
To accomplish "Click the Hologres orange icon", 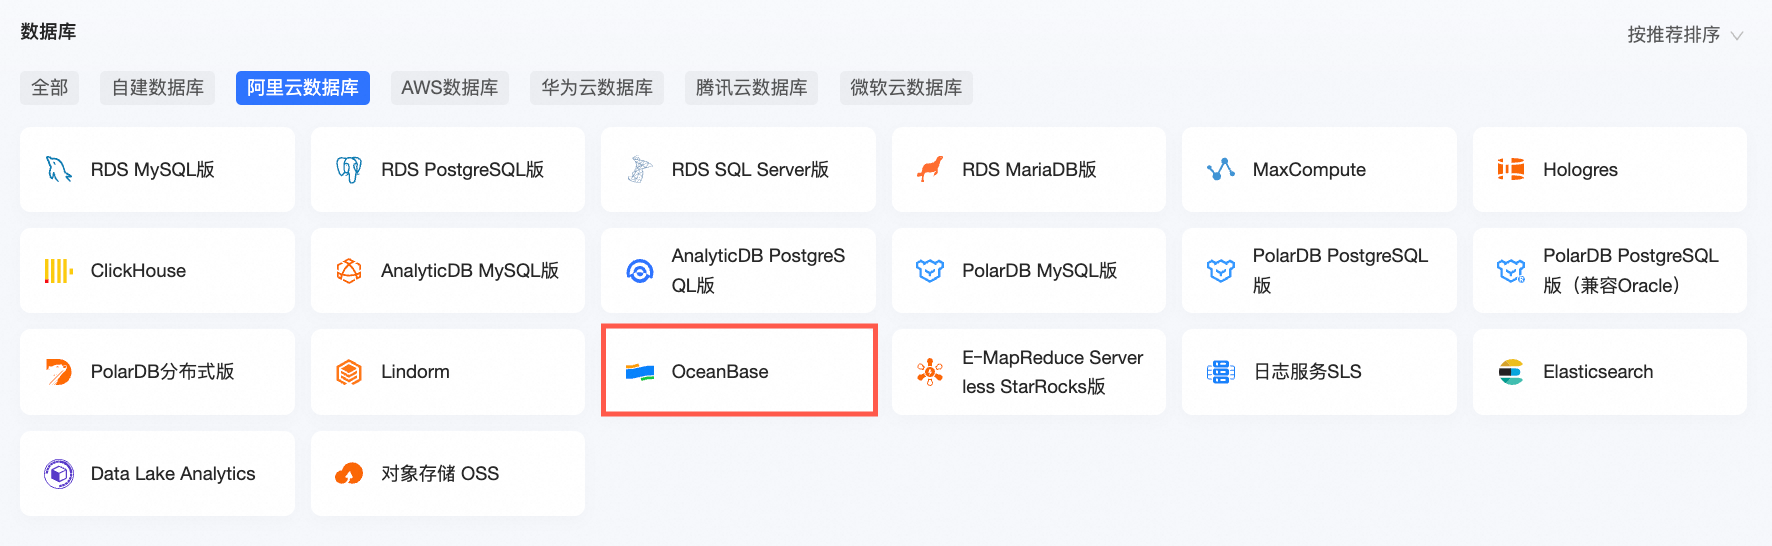I will tap(1511, 169).
